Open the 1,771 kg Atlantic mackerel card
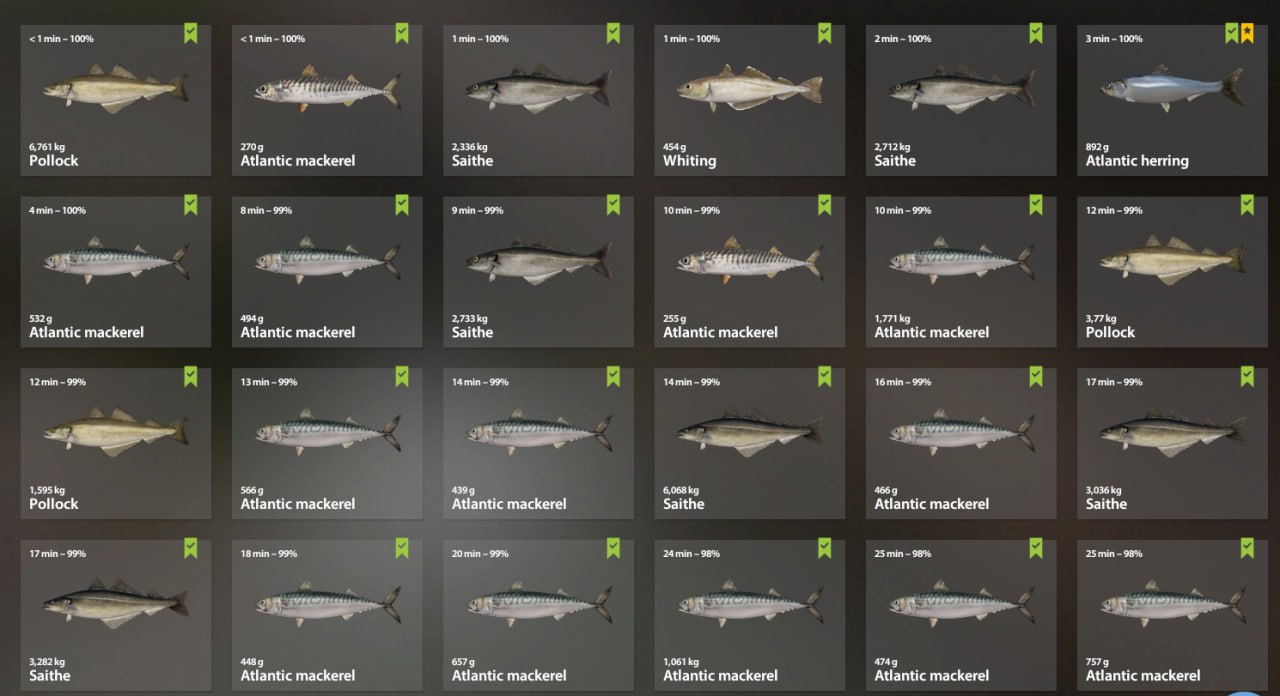1280x696 pixels. 961,272
